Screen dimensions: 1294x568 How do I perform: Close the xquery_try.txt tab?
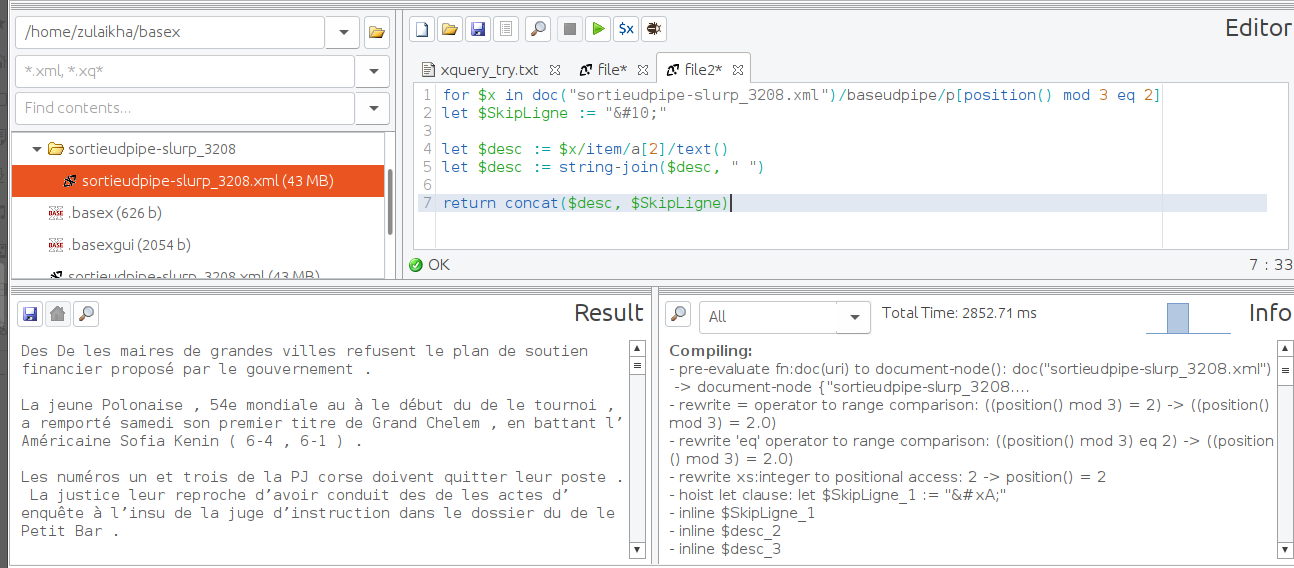[x=557, y=70]
